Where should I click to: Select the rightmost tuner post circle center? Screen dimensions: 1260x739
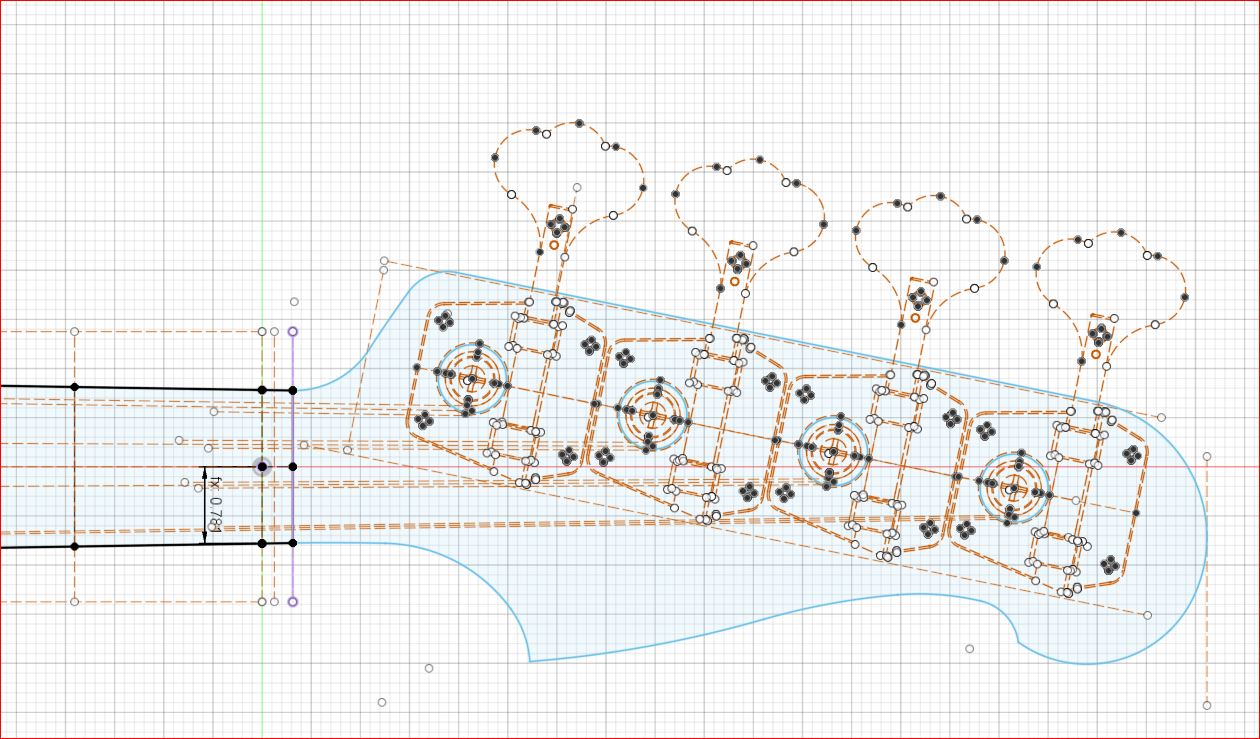coord(1013,488)
